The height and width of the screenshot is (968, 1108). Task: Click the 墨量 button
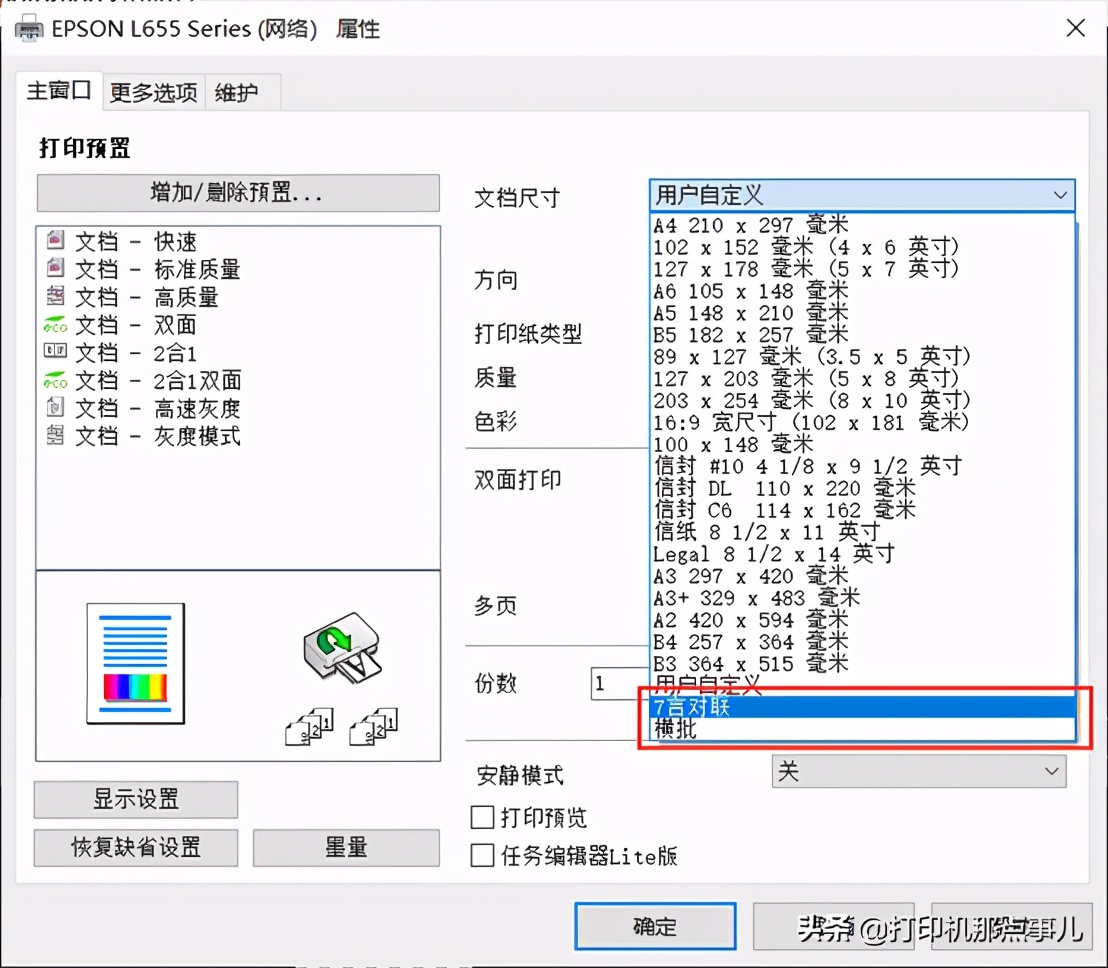tap(346, 848)
